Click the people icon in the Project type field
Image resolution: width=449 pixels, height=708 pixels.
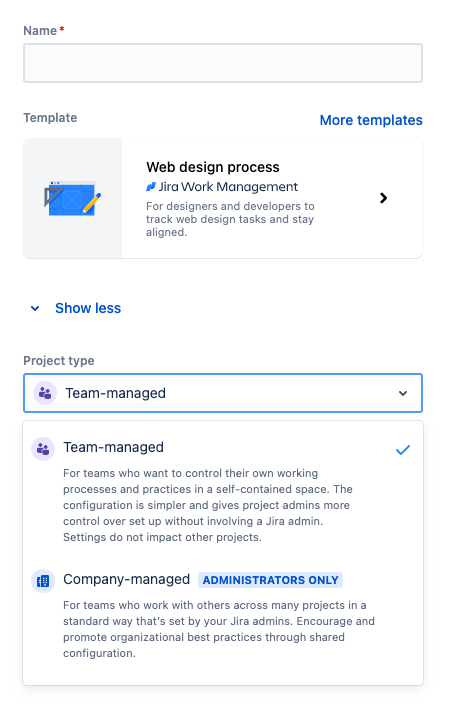coord(45,393)
